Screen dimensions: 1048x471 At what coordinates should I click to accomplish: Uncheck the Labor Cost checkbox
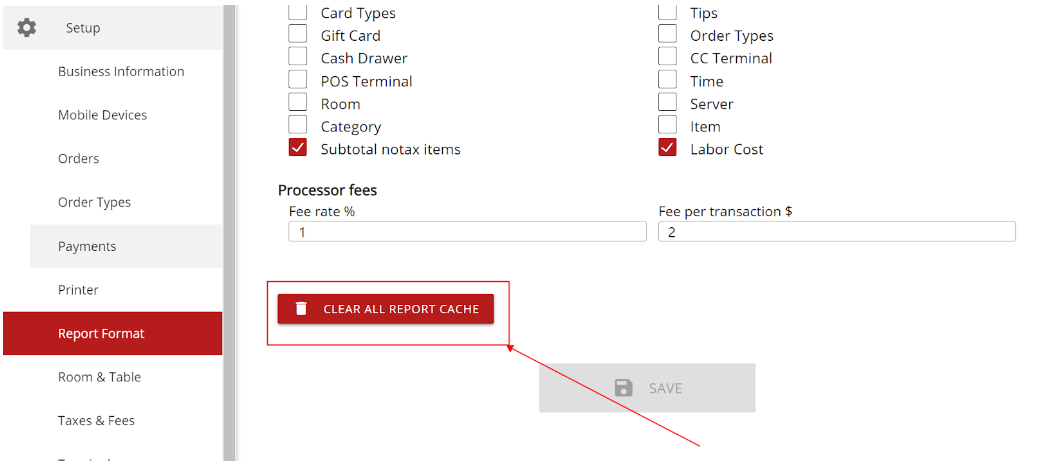click(x=667, y=148)
